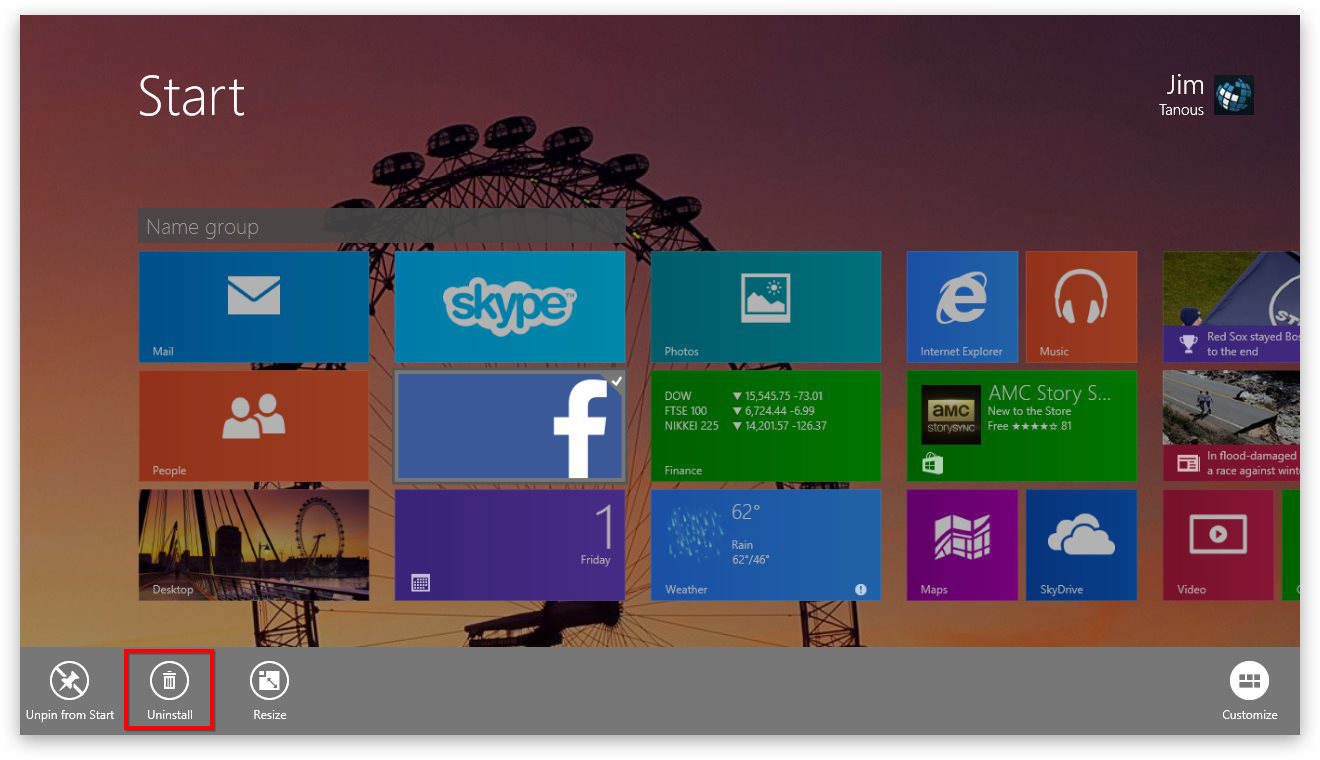Viewport: 1320px width, 760px height.
Task: Click the Uninstall button
Action: point(170,692)
